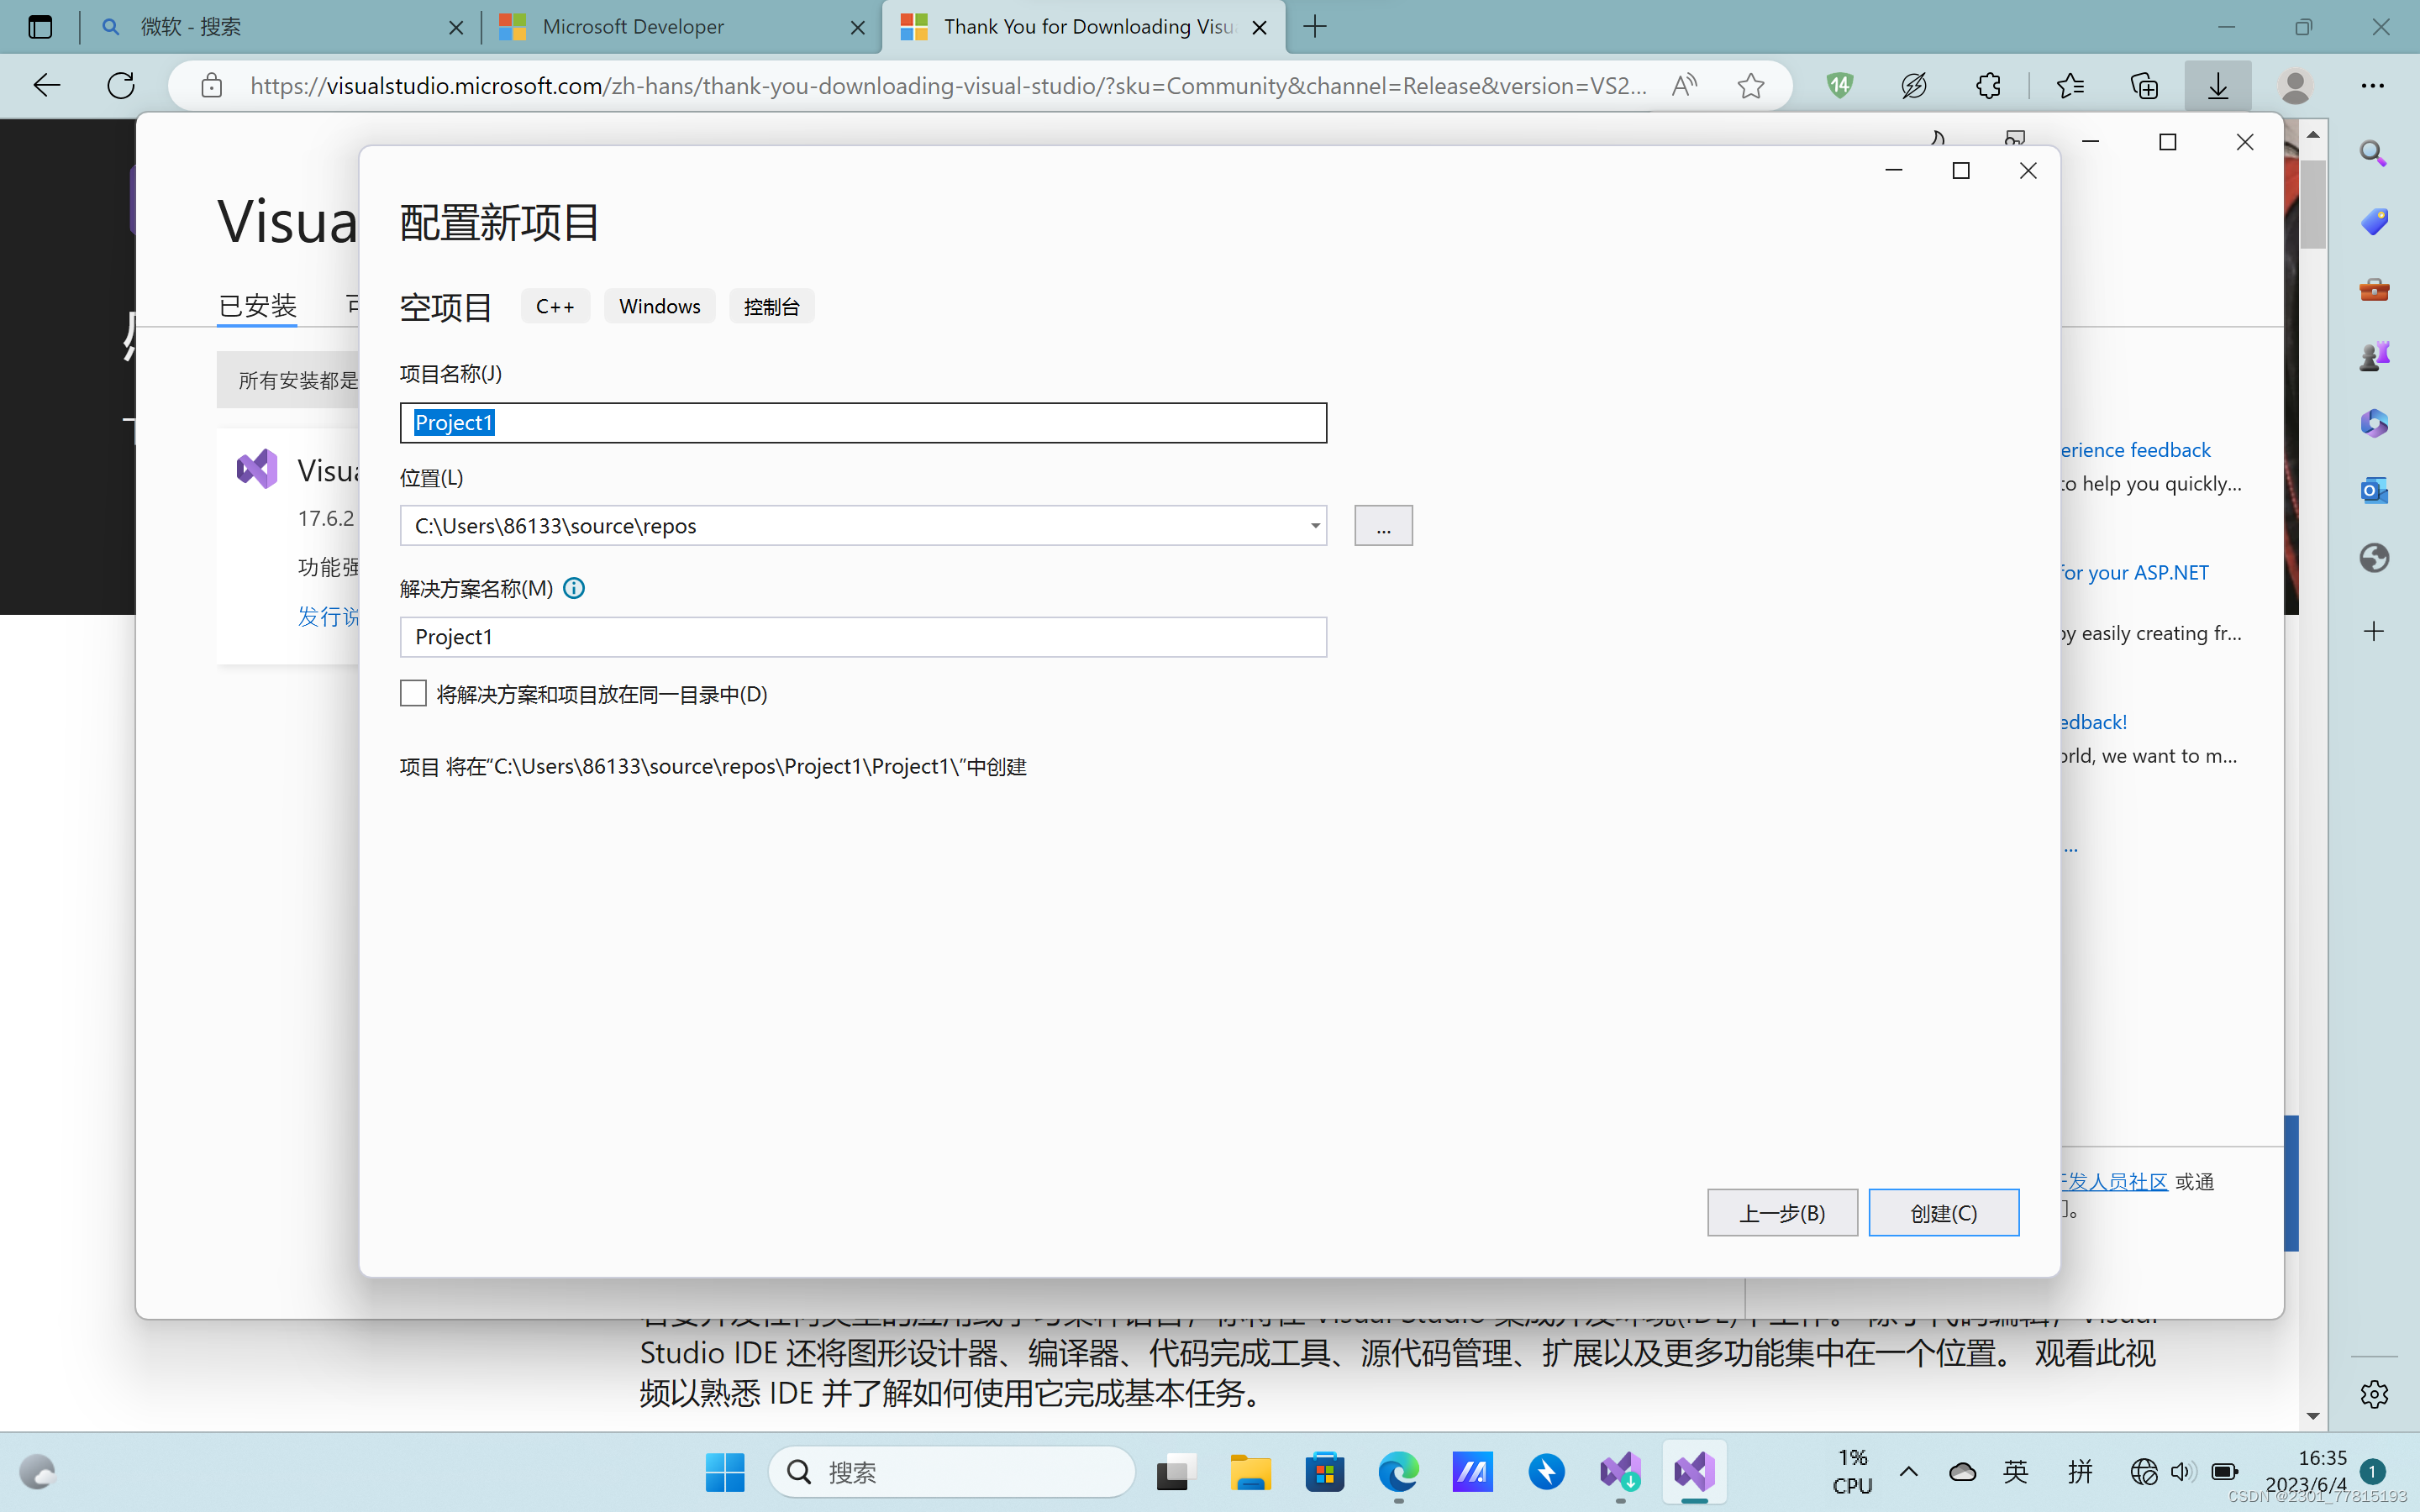Screen dimensions: 2420x1512
Task: Open browser settings and more menu
Action: (x=2372, y=86)
